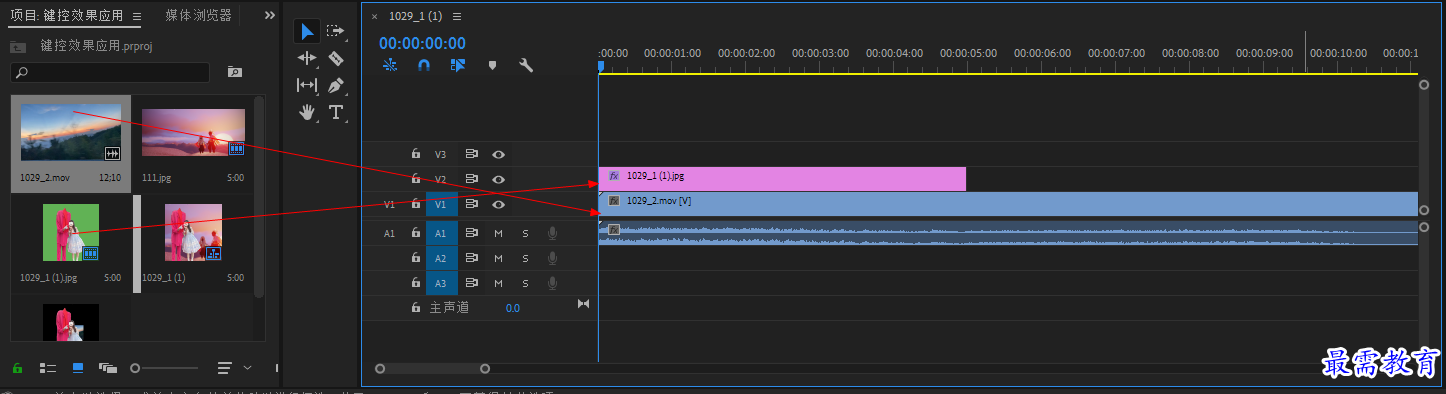
Task: Toggle track lock on A3
Action: (x=416, y=283)
